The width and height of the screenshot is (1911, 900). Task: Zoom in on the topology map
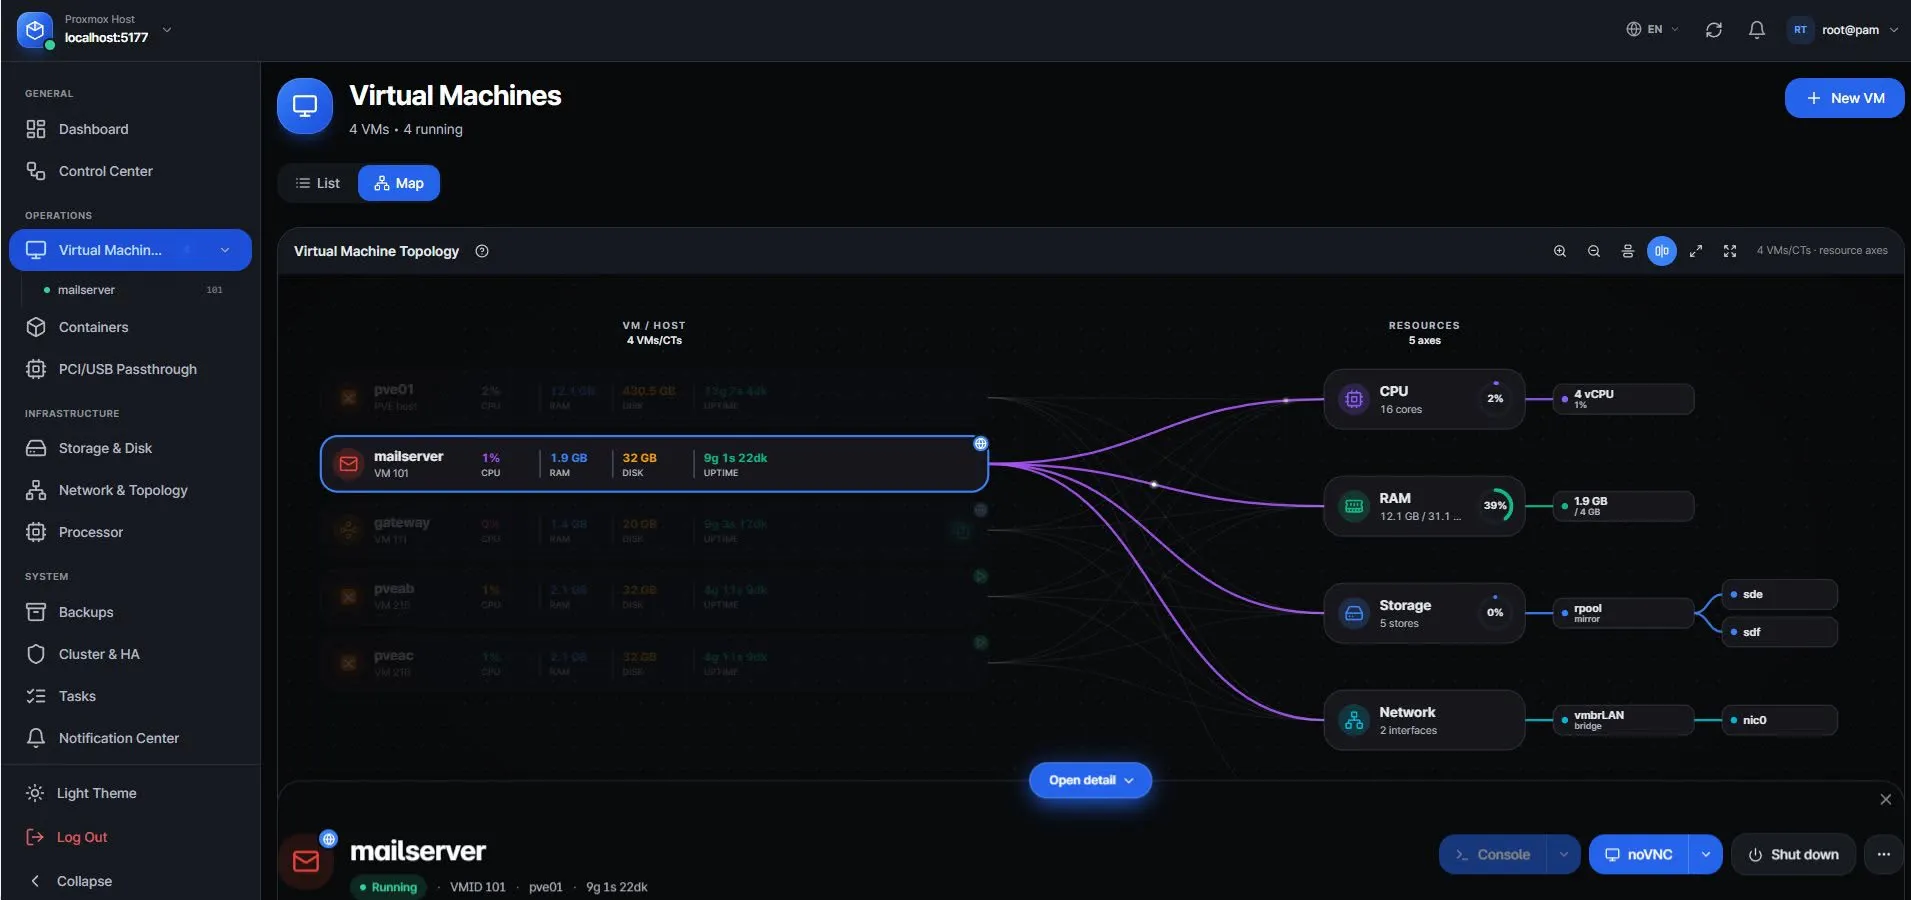pyautogui.click(x=1559, y=251)
